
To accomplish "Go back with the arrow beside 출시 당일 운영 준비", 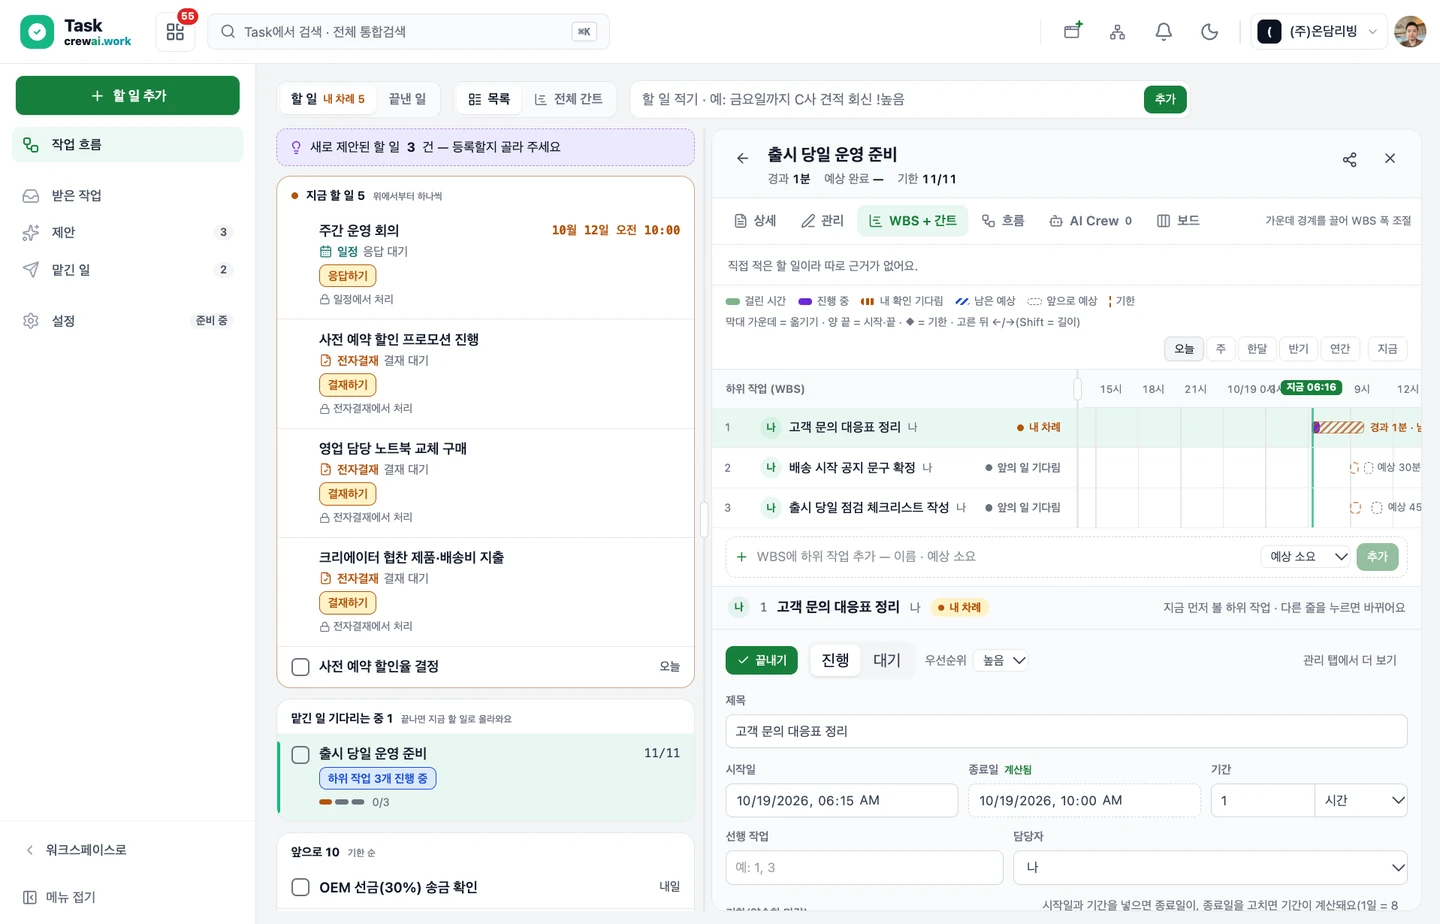I will coord(742,158).
